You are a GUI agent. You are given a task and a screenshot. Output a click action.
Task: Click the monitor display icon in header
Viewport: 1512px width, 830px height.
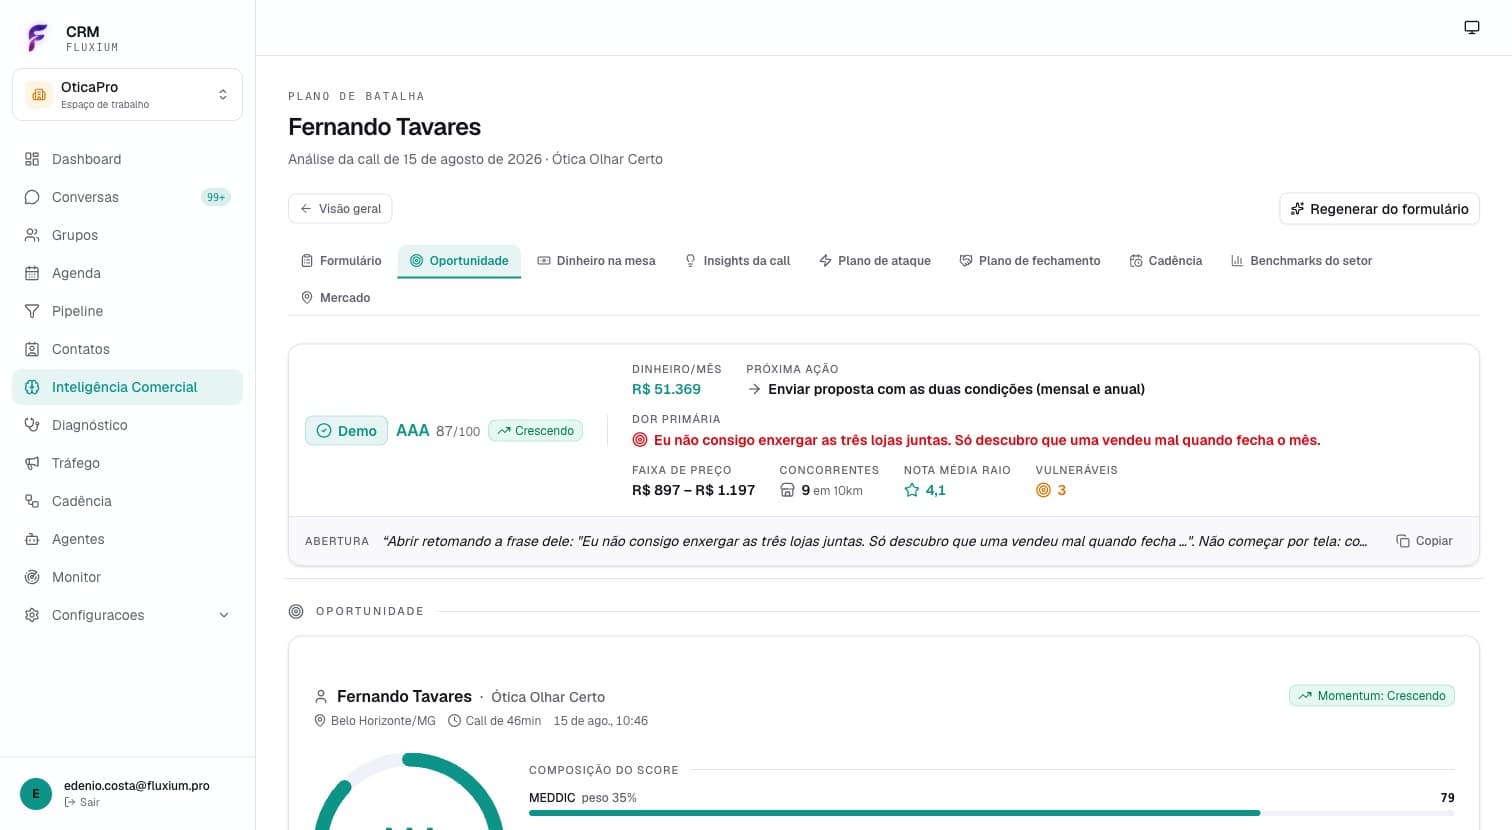point(1472,27)
